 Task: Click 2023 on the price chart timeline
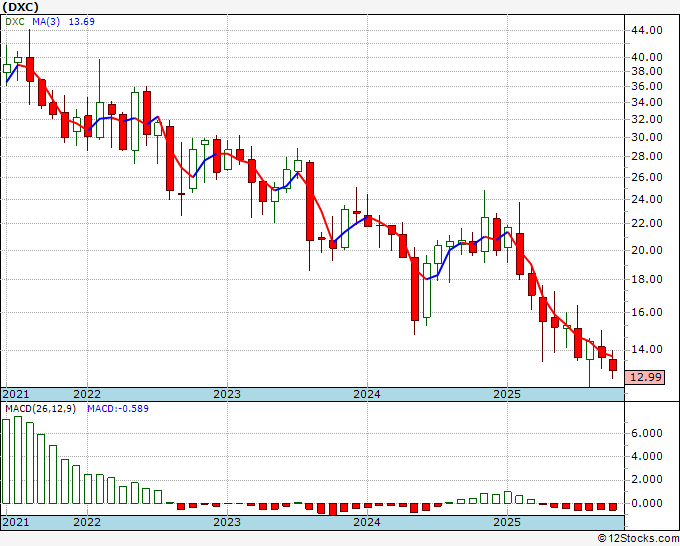click(x=227, y=394)
